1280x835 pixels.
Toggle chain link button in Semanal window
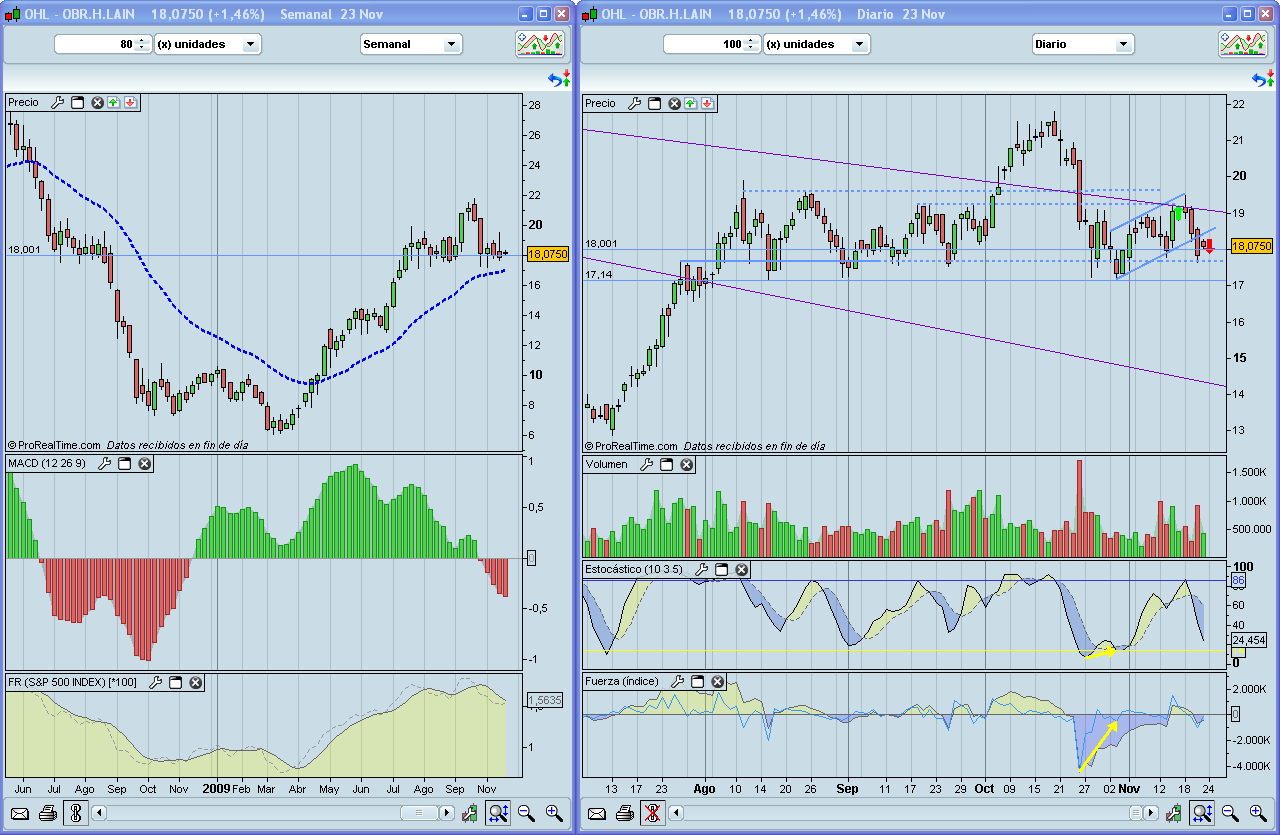[76, 814]
